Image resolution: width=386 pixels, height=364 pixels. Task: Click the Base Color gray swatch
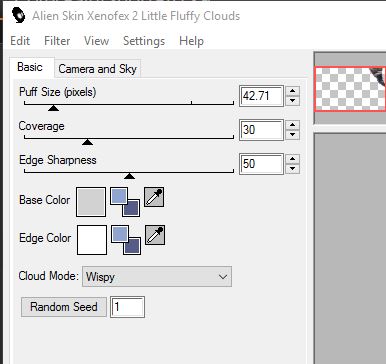[x=91, y=202]
